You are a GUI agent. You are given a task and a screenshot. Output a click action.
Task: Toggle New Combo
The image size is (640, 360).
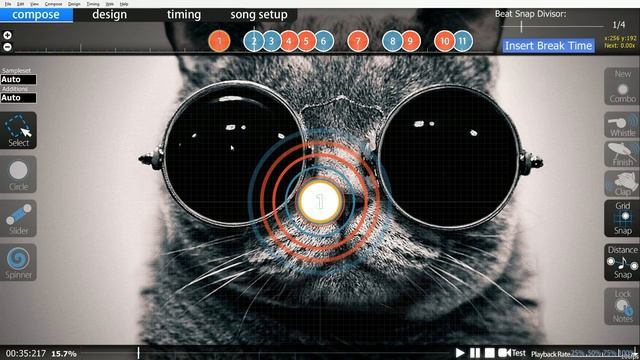tap(622, 87)
